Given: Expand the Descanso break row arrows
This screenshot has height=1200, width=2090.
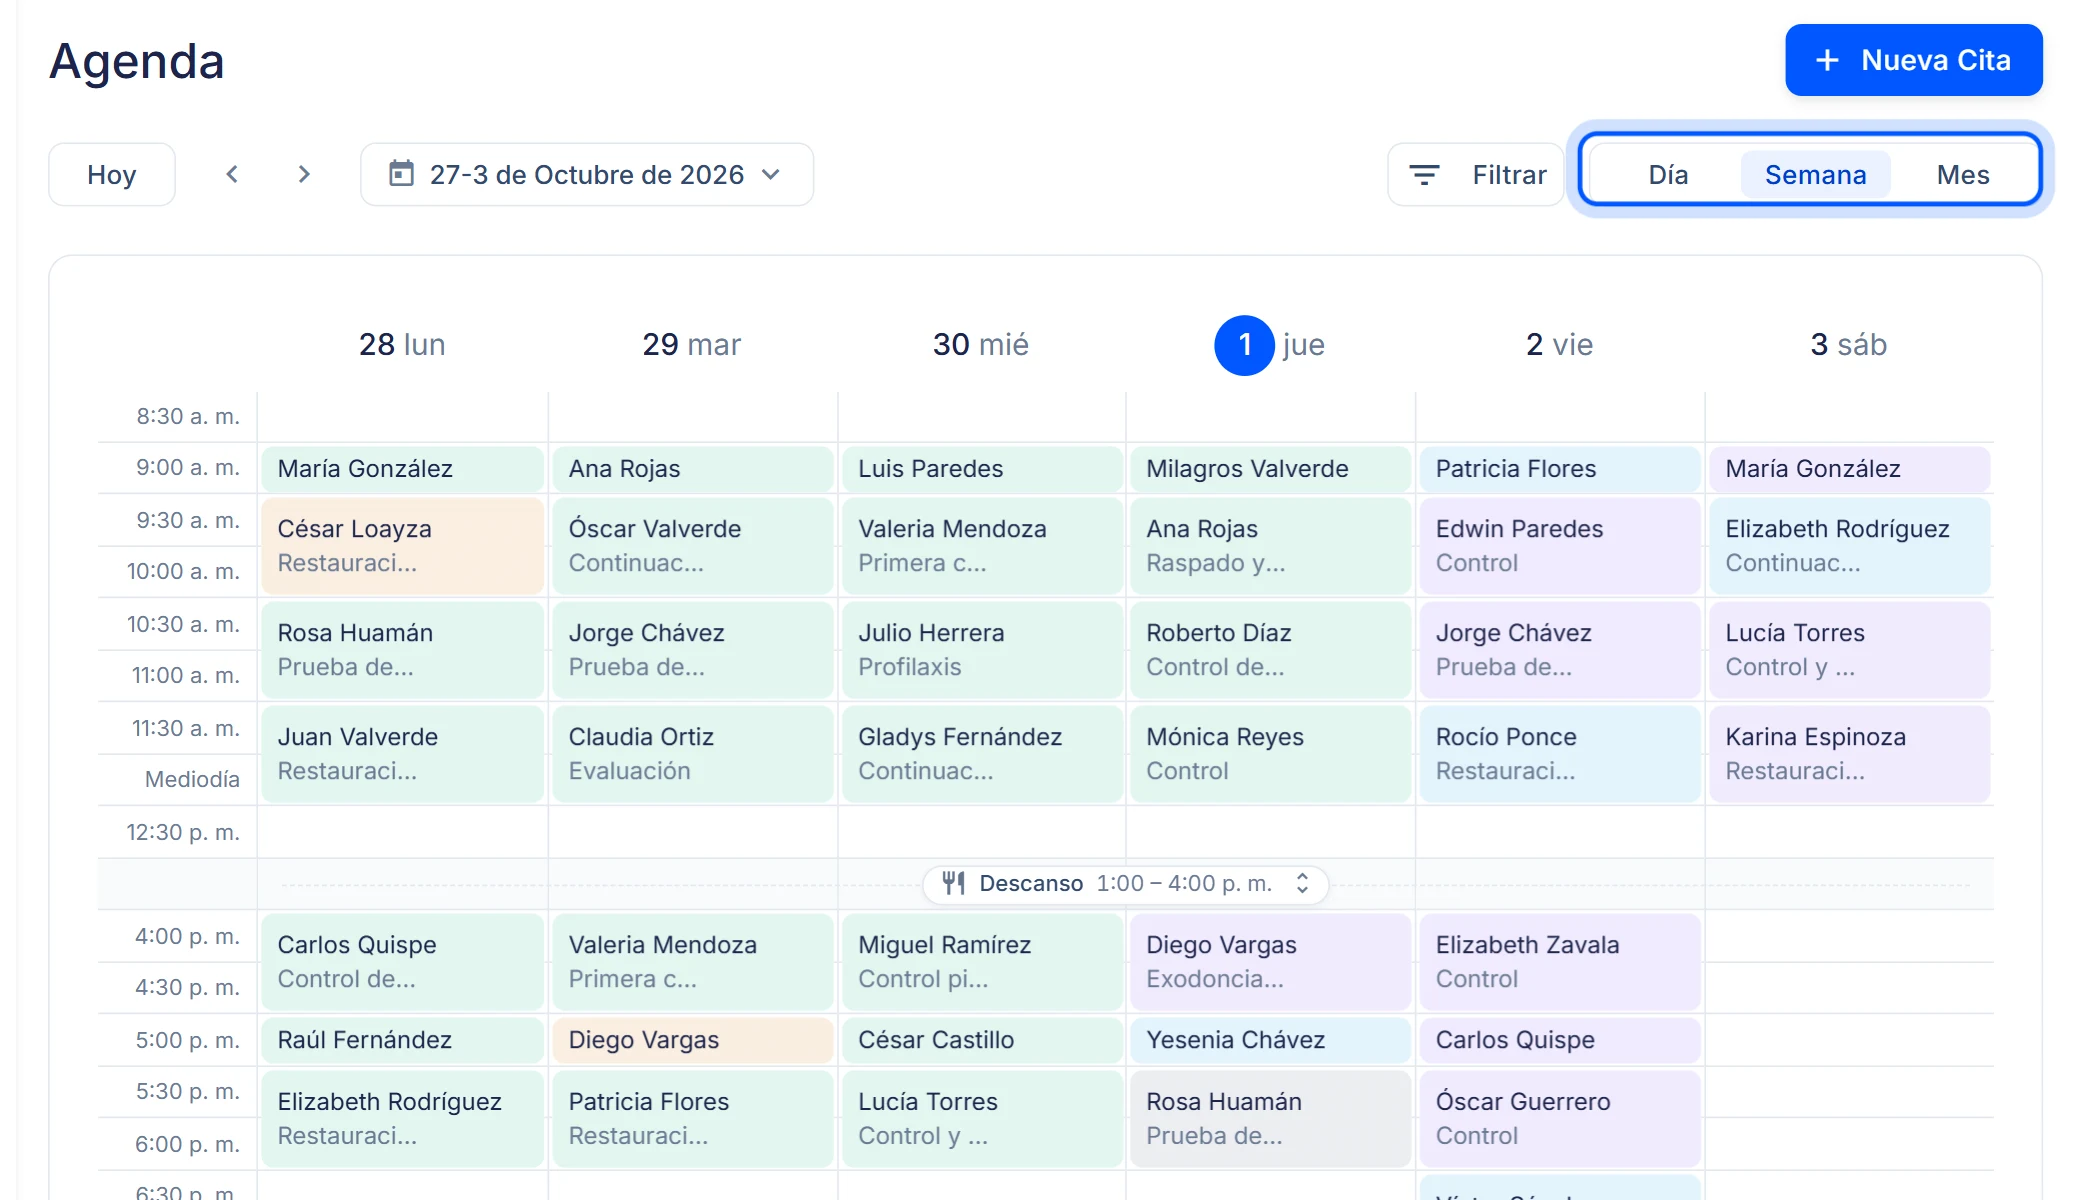Looking at the screenshot, I should coord(1302,883).
